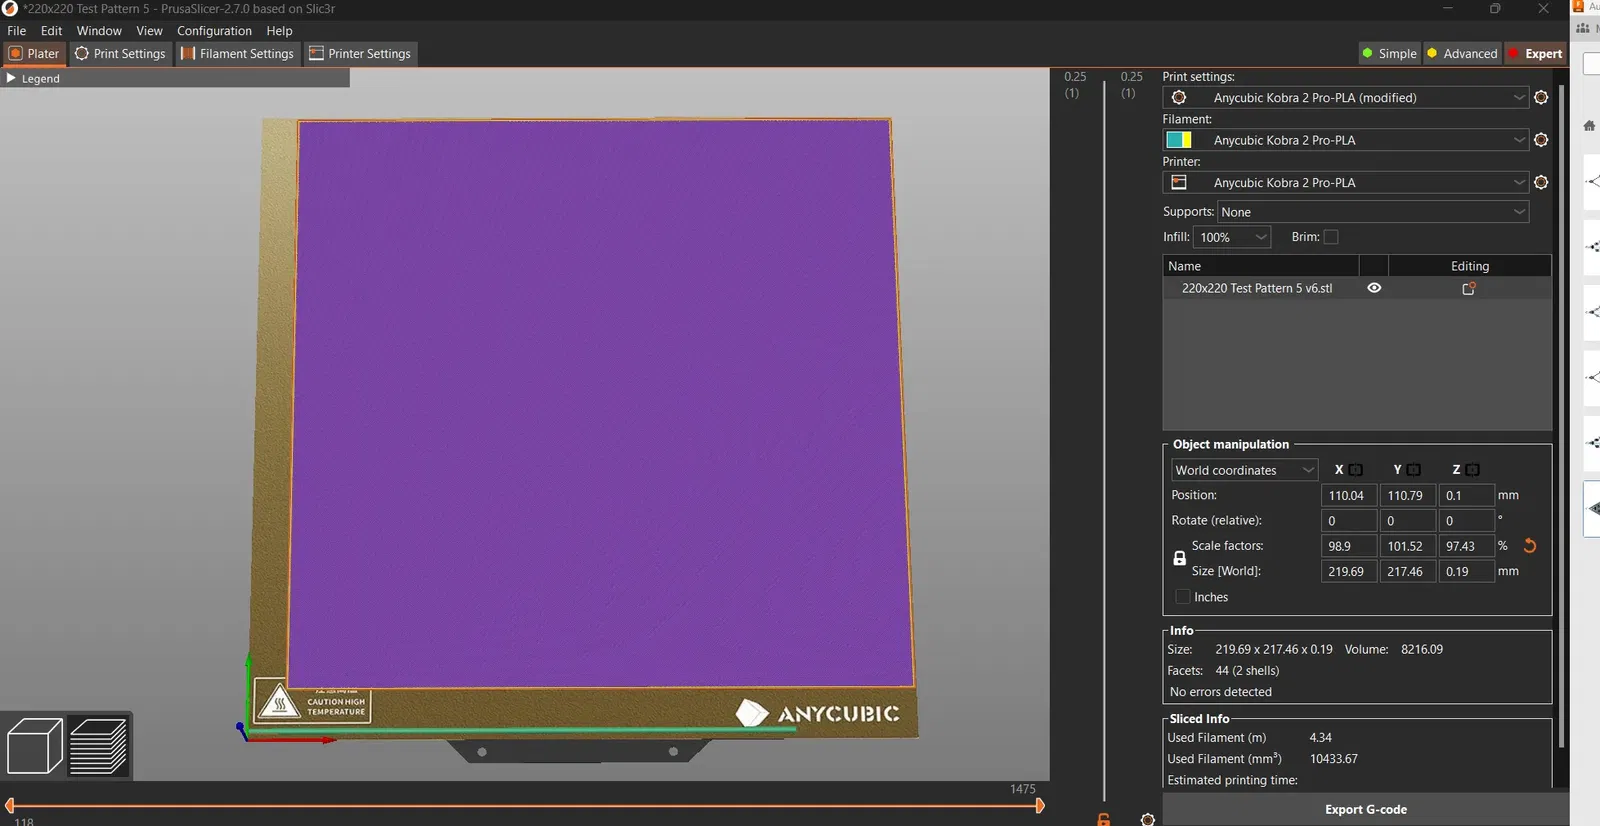
Task: Switch to sliced layers preview icon
Action: point(98,746)
